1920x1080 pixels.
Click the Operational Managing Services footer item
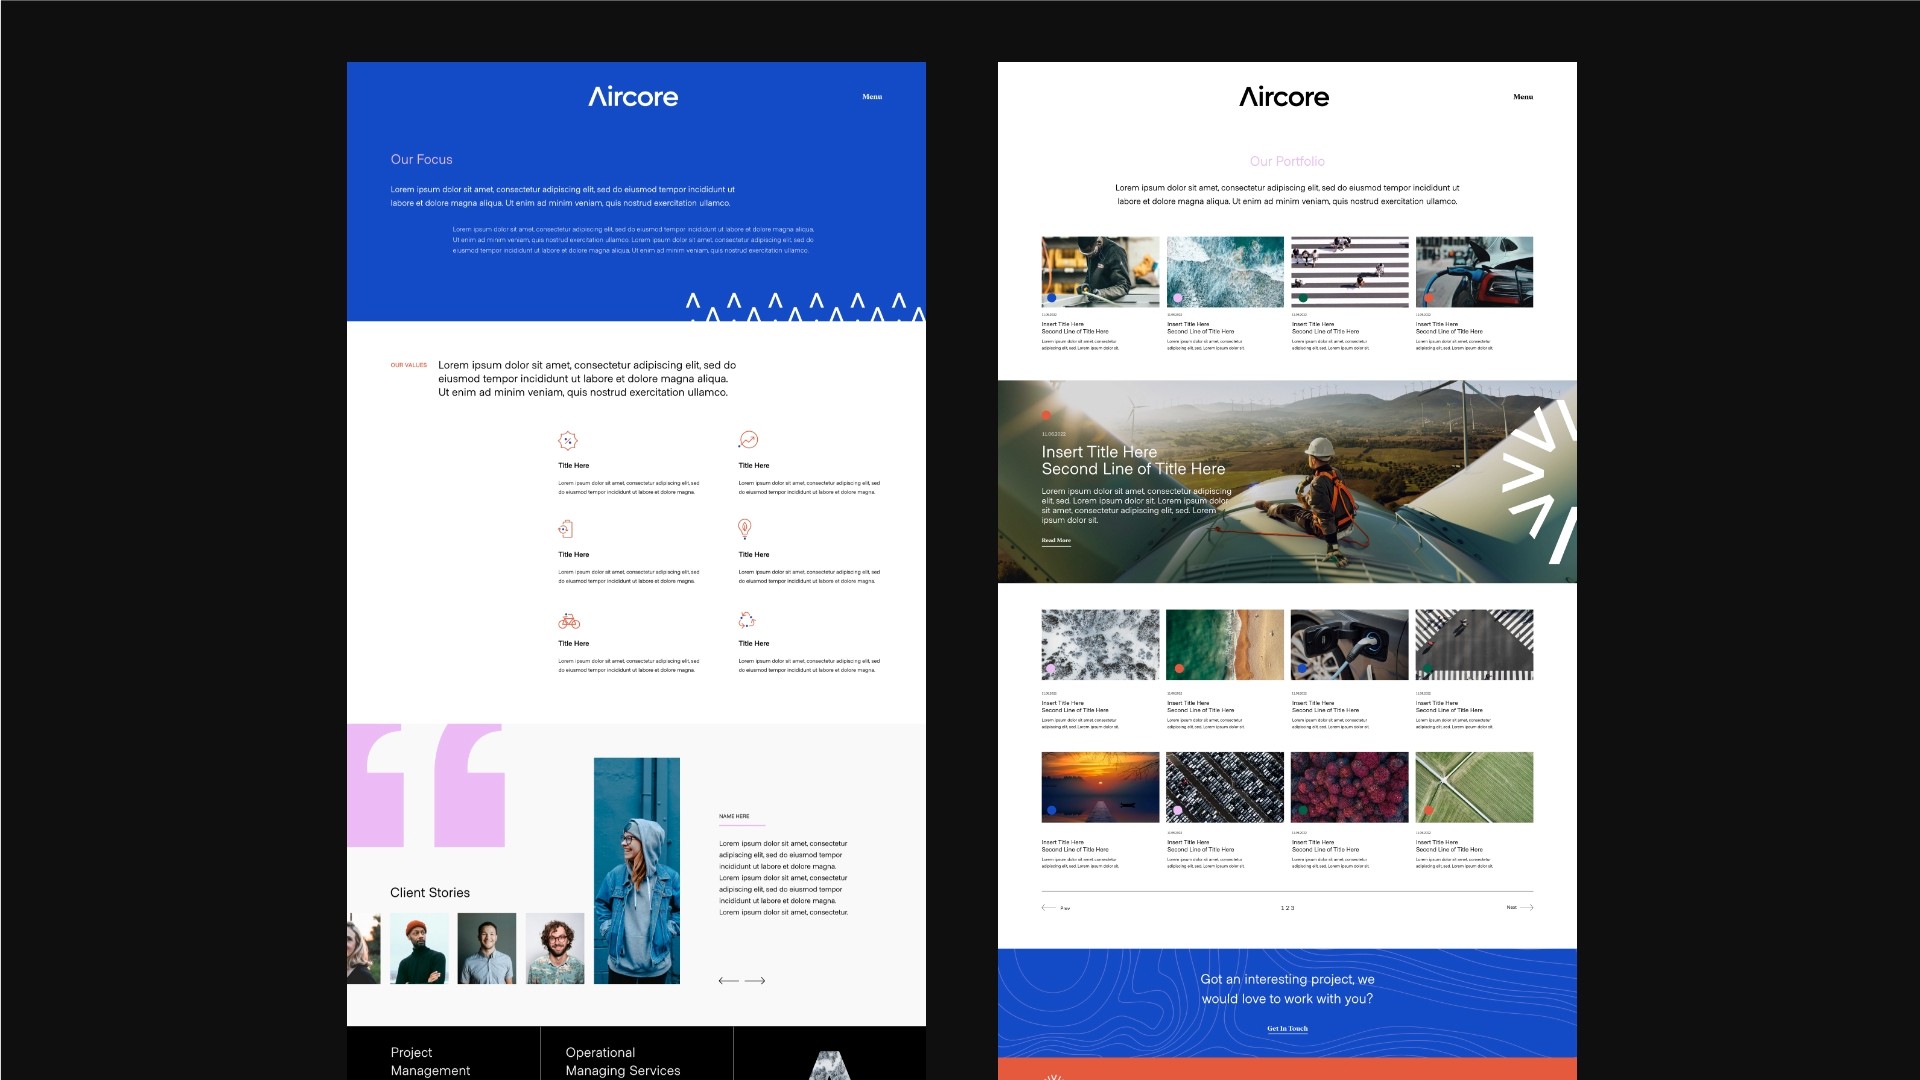click(x=622, y=1061)
